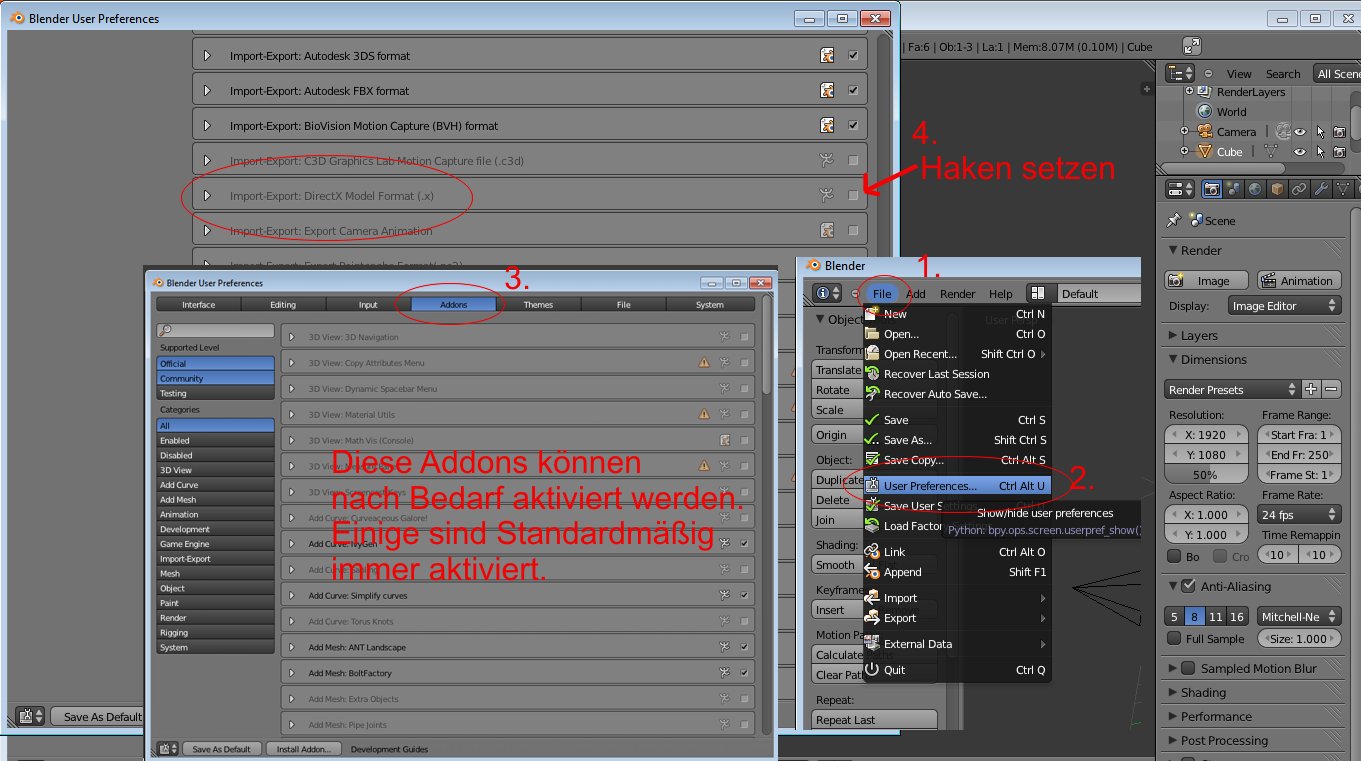Adjust the X: 1920 resolution field
Screen dimensions: 1361x761
[x=1207, y=435]
